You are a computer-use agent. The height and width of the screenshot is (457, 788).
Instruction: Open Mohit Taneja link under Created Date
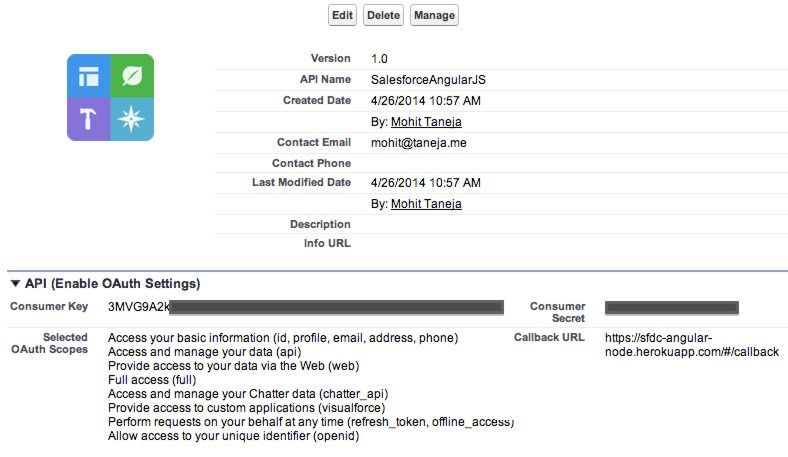(x=426, y=122)
